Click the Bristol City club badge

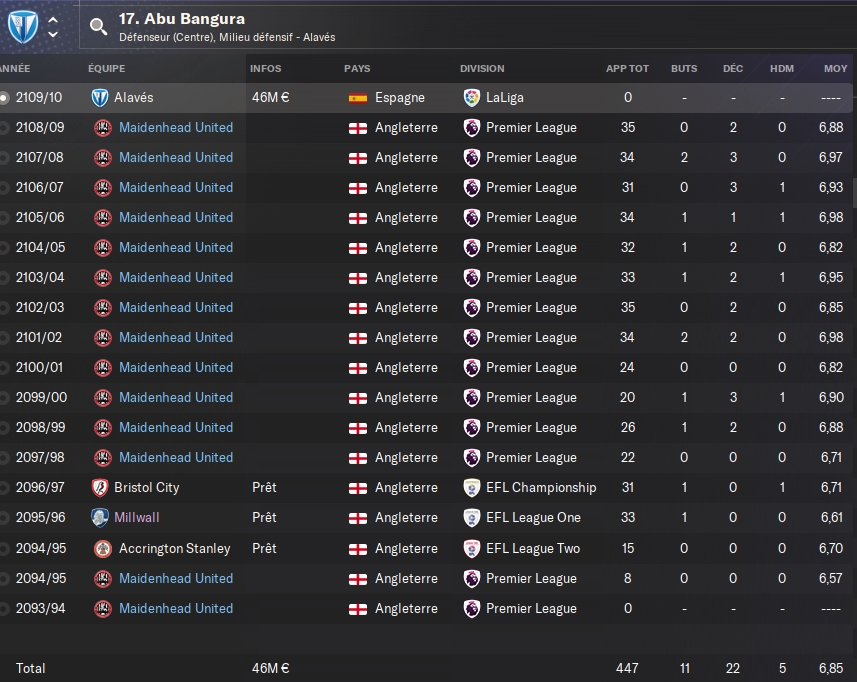100,487
